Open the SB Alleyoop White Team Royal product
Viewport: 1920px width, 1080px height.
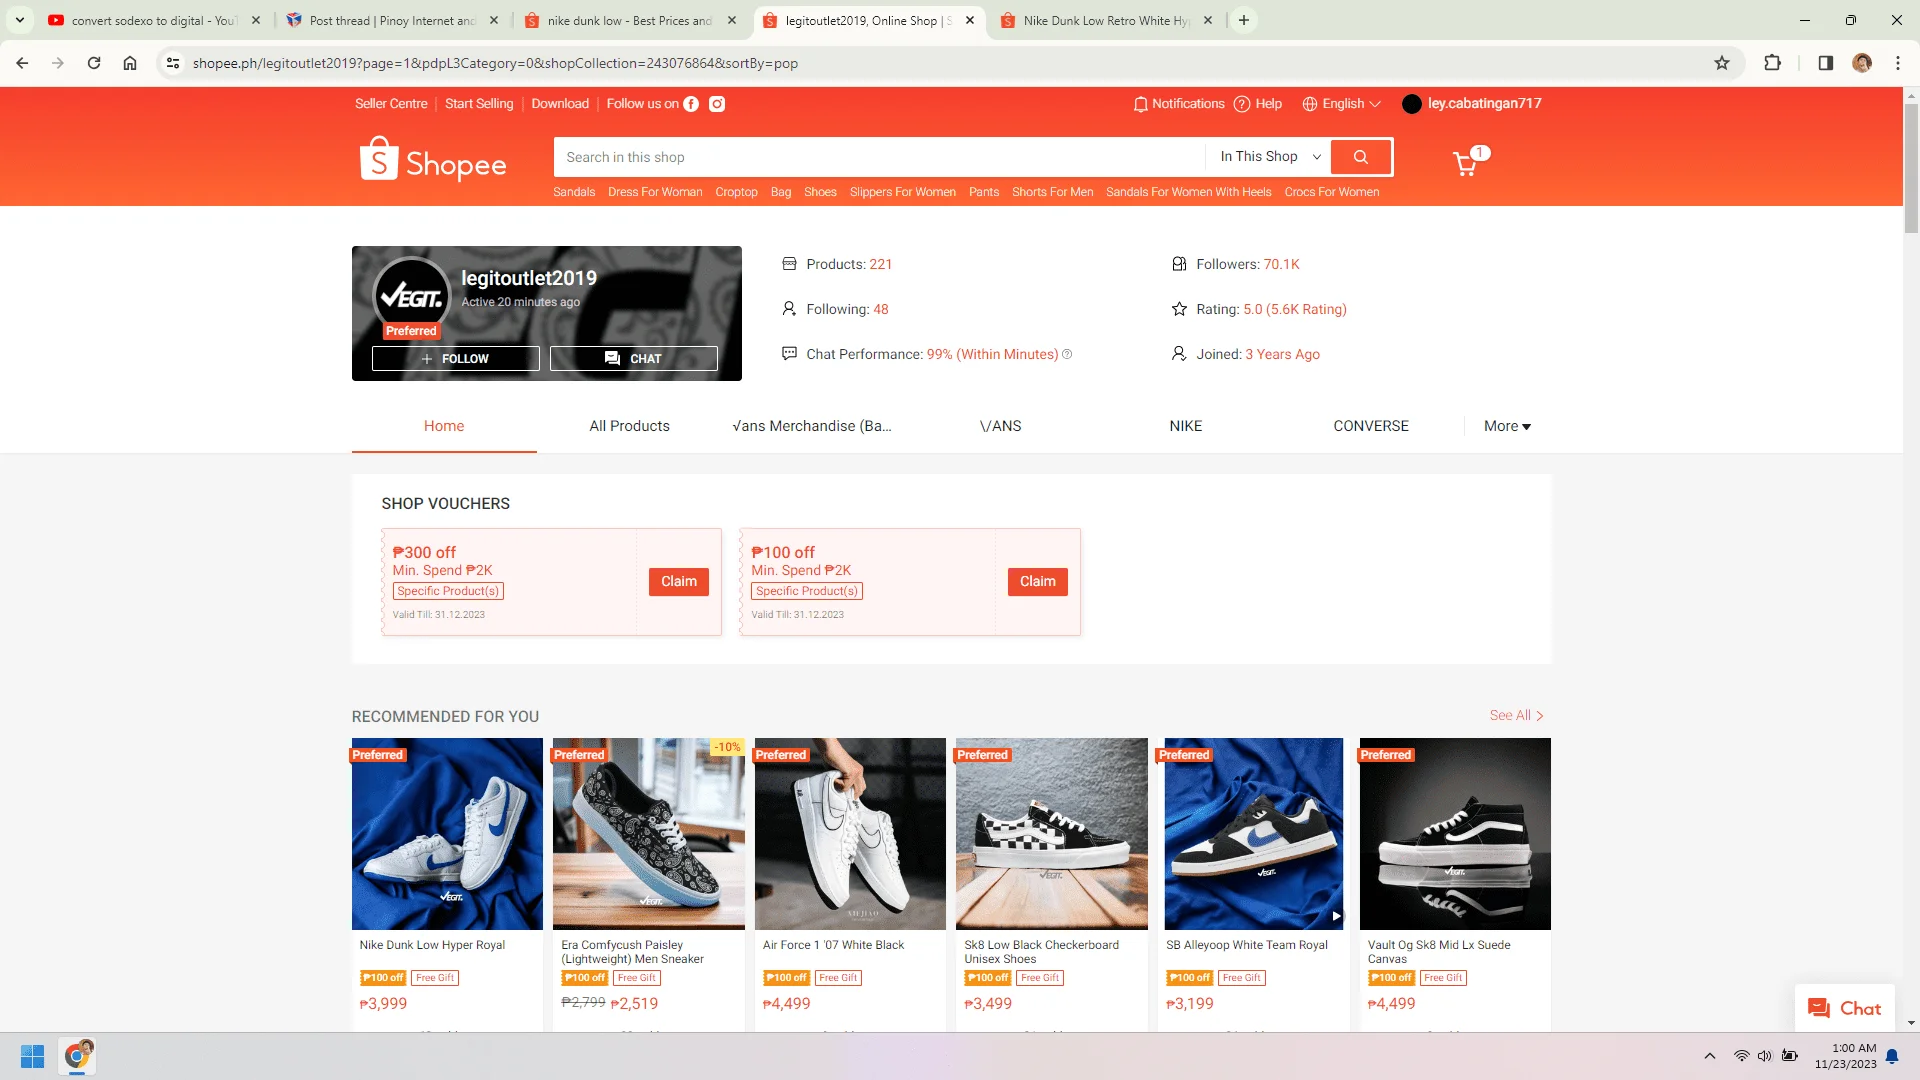1253,885
